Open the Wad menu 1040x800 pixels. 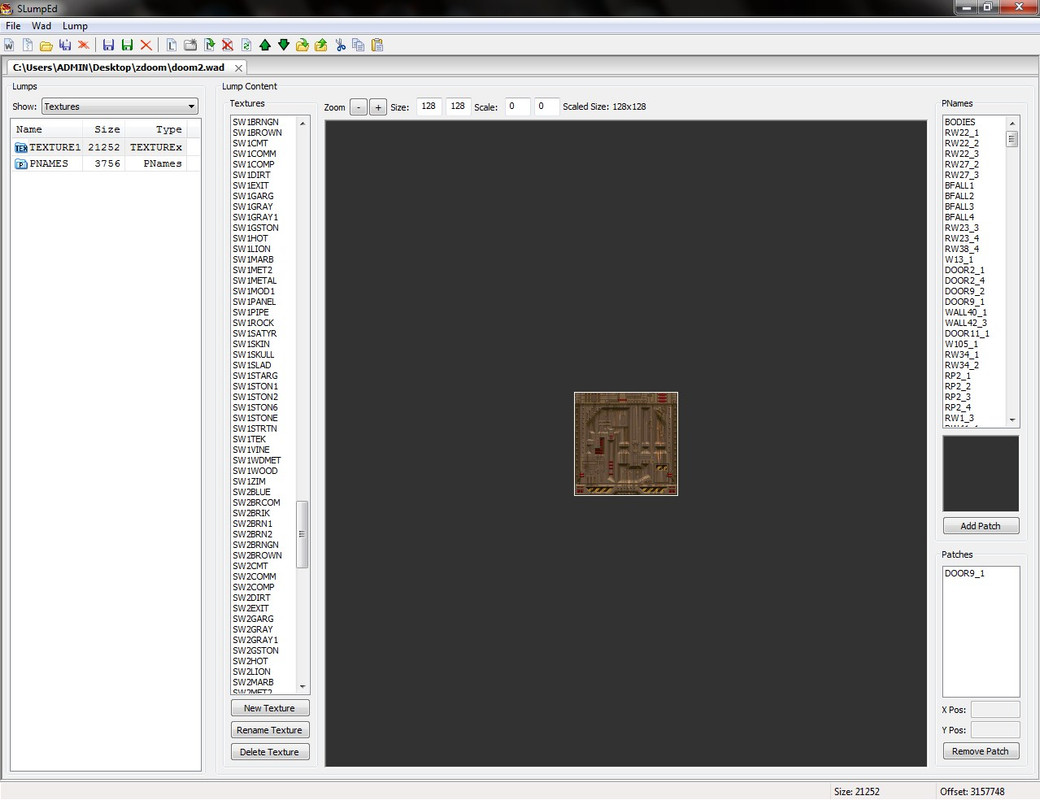point(41,26)
